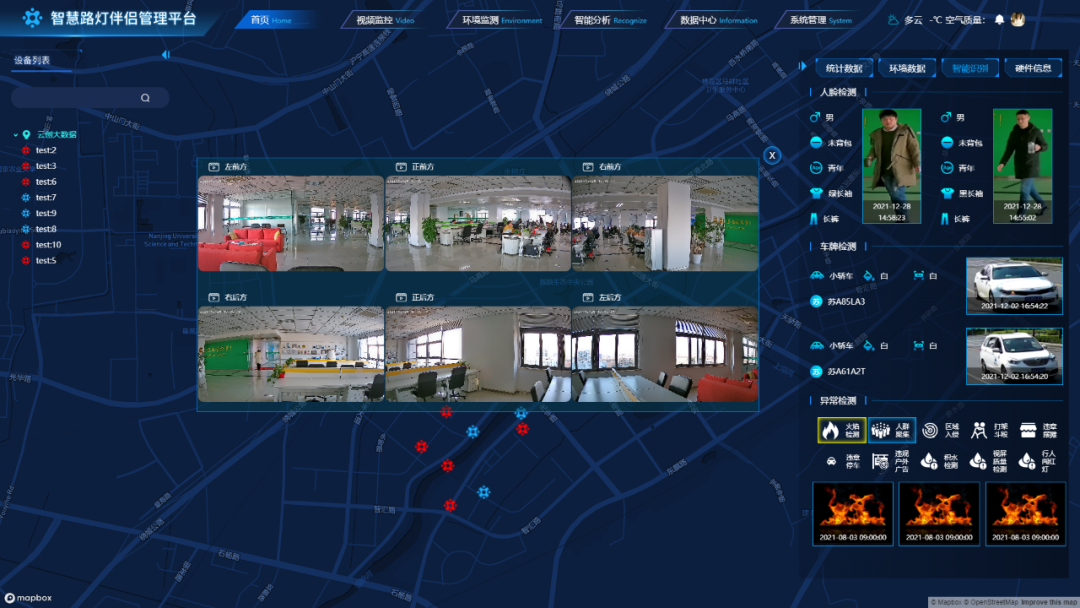Click the user avatar in the header
This screenshot has height=608, width=1080.
[x=1018, y=19]
